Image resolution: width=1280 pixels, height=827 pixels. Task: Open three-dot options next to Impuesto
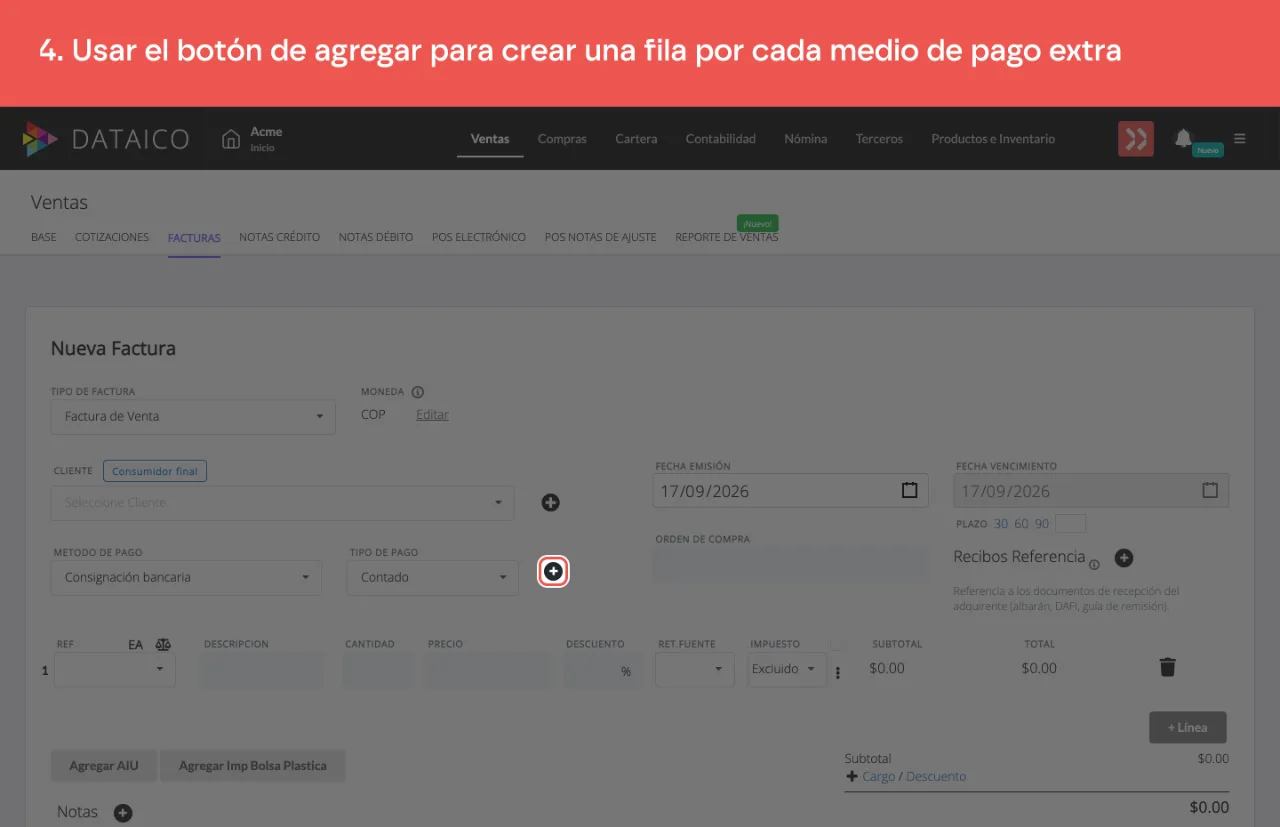click(838, 673)
